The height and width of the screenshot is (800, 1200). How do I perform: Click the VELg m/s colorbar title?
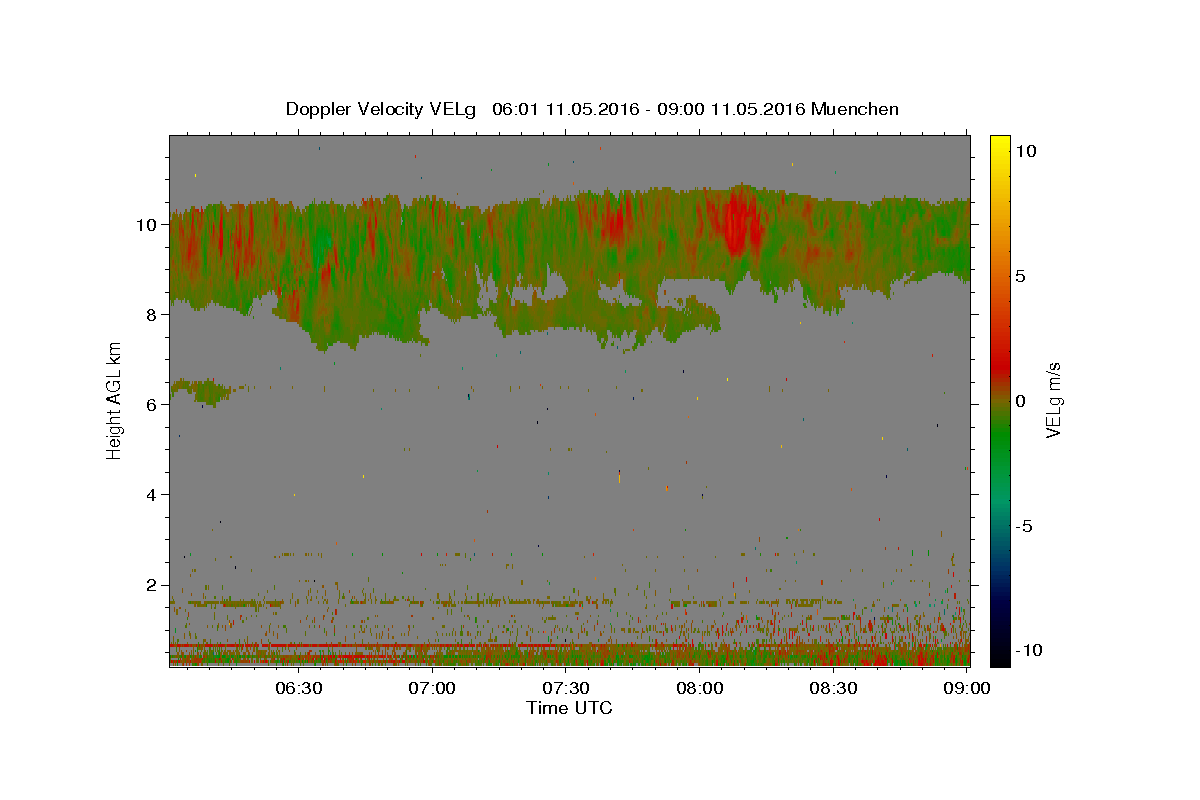coord(1054,400)
